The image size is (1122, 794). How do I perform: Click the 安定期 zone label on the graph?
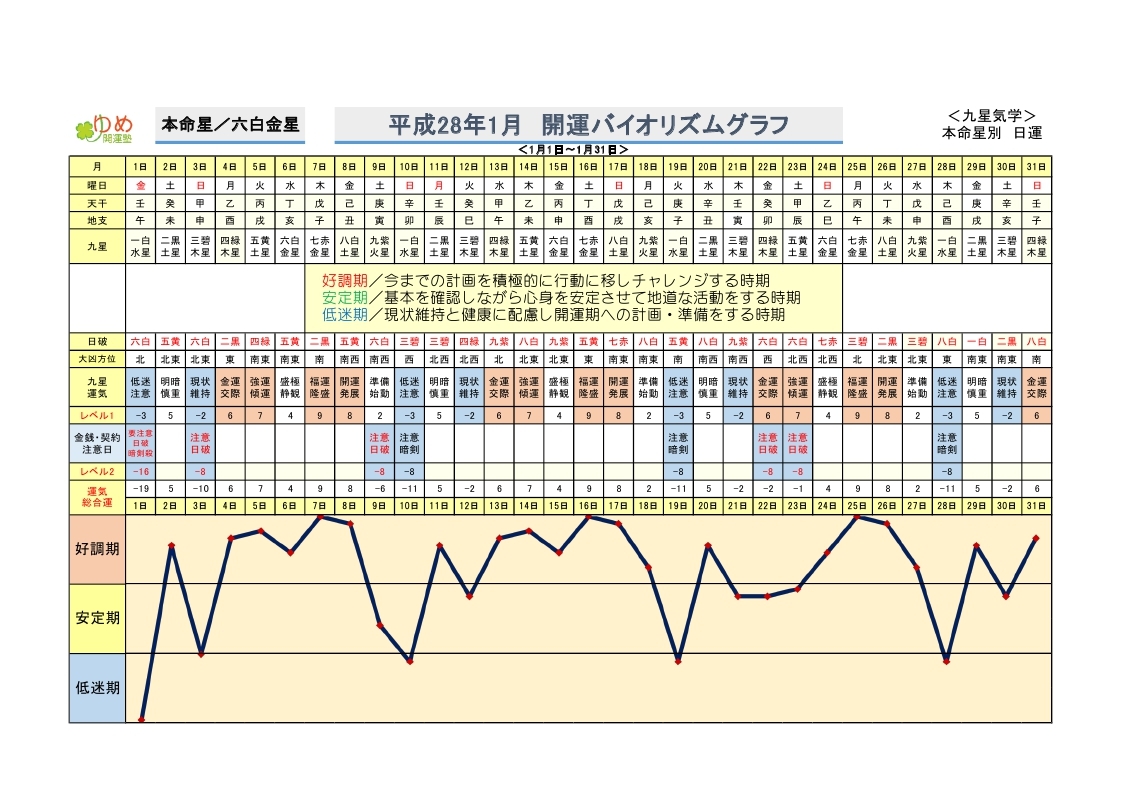(97, 618)
